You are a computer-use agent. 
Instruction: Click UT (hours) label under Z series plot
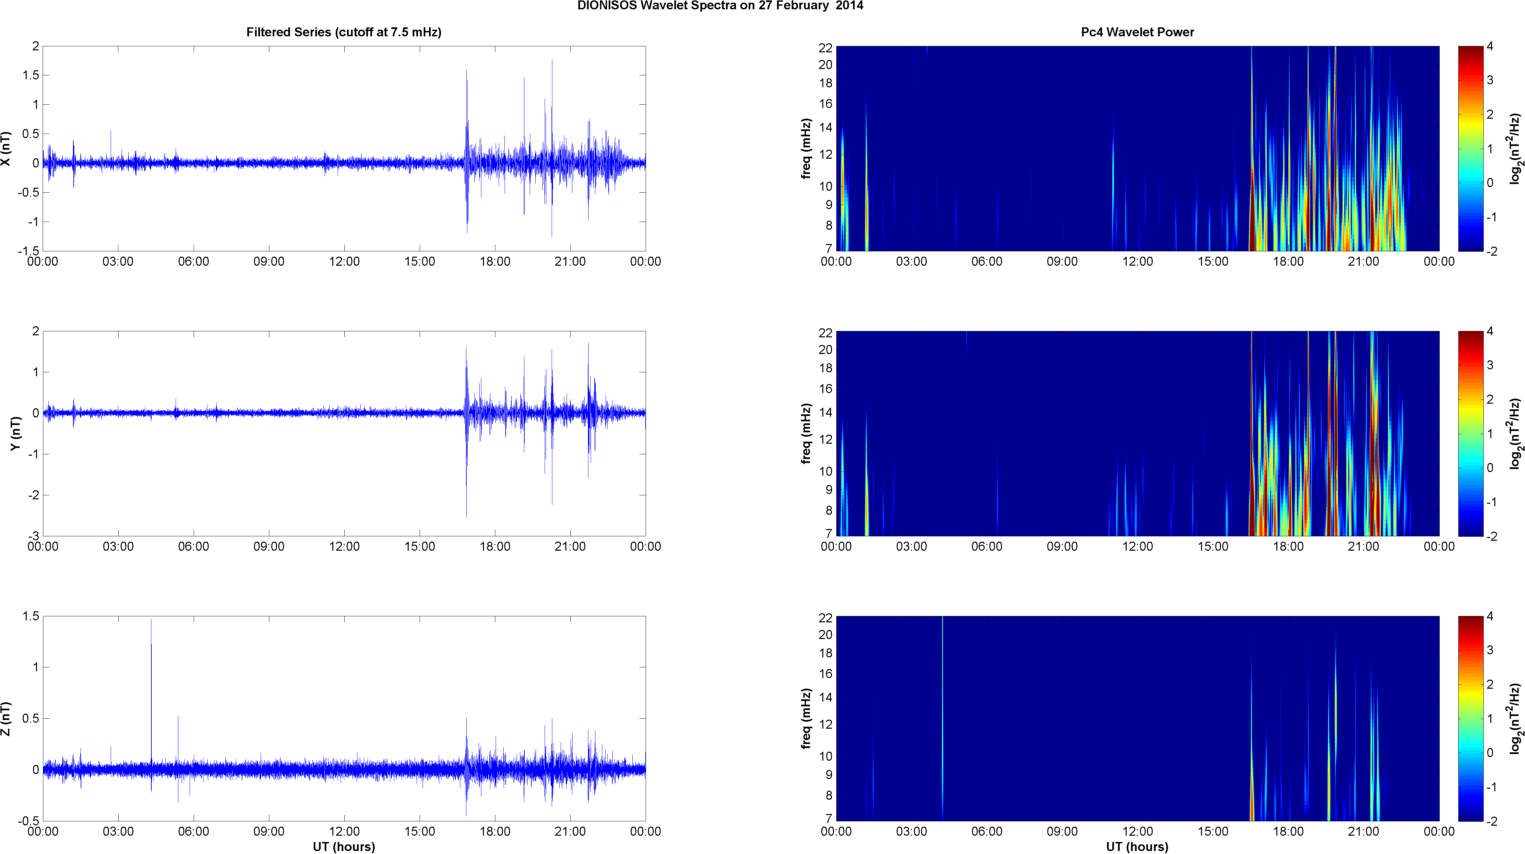tap(344, 846)
